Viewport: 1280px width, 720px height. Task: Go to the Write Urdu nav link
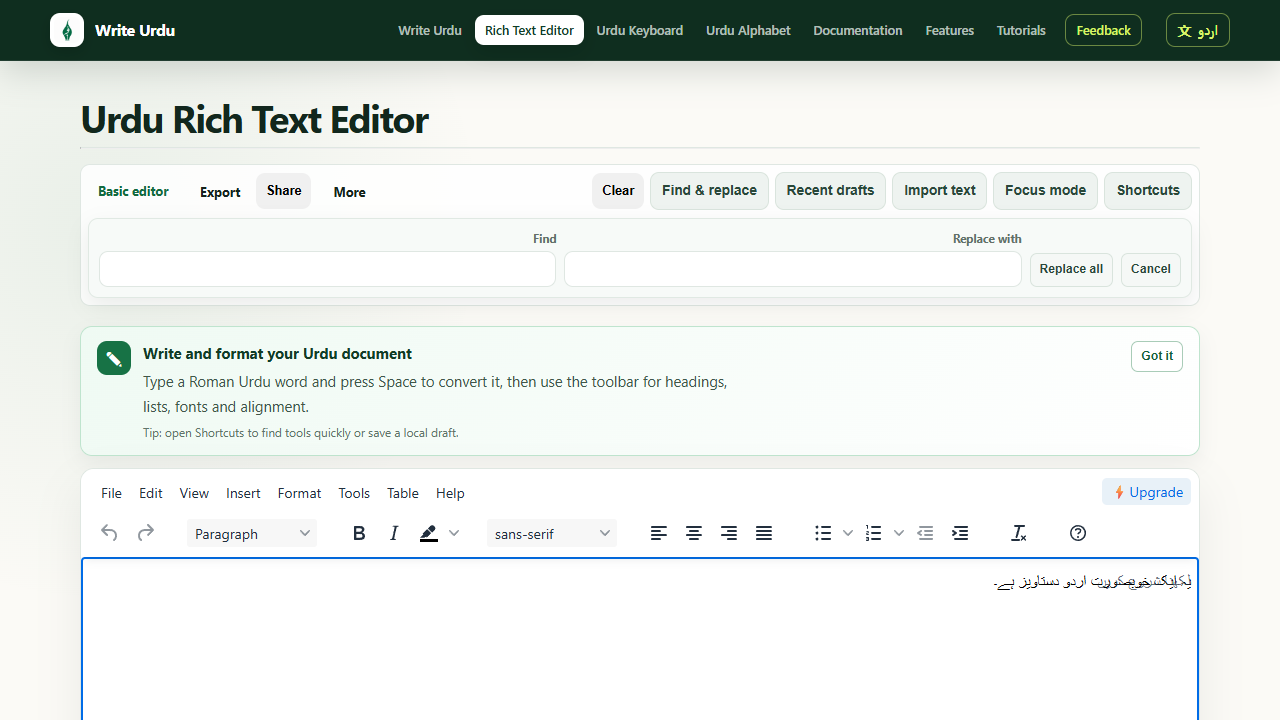point(430,30)
